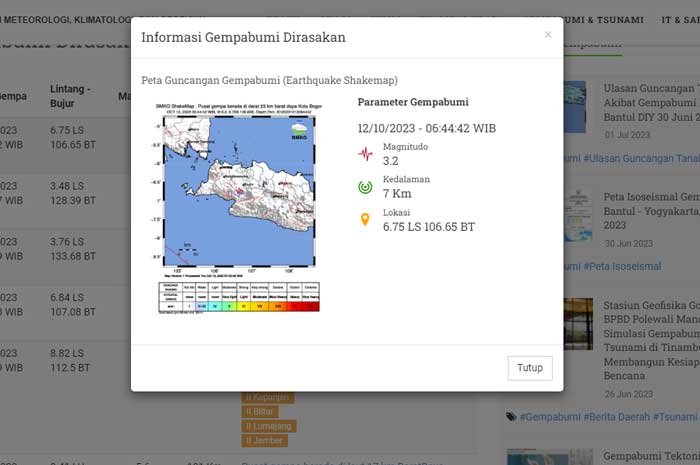Click the II Jember intensity label
700x465 pixels.
click(x=265, y=441)
